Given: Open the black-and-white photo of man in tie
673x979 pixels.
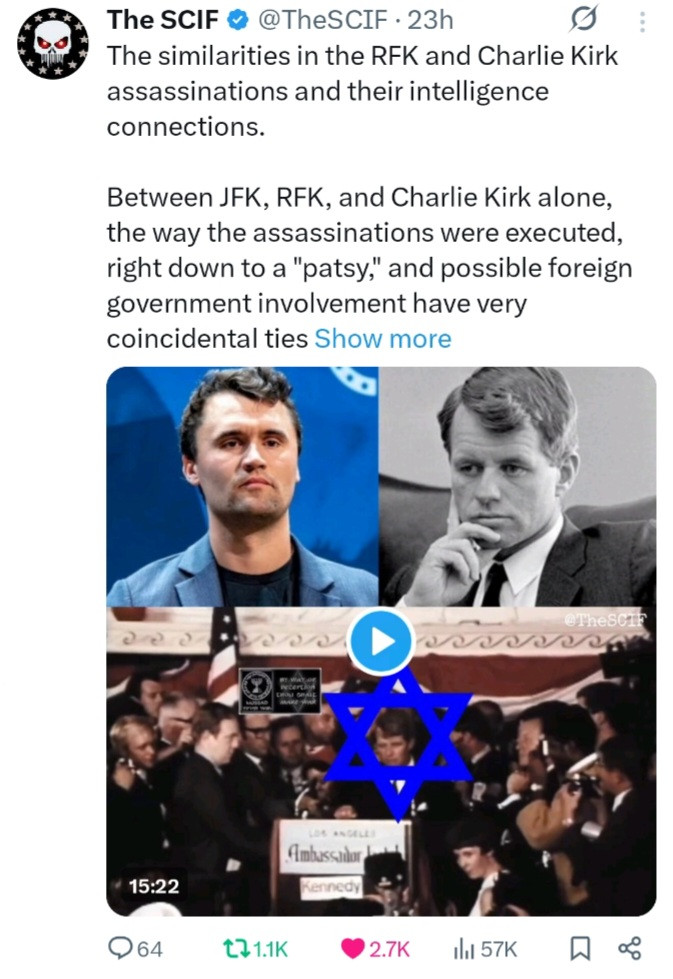Looking at the screenshot, I should [518, 486].
